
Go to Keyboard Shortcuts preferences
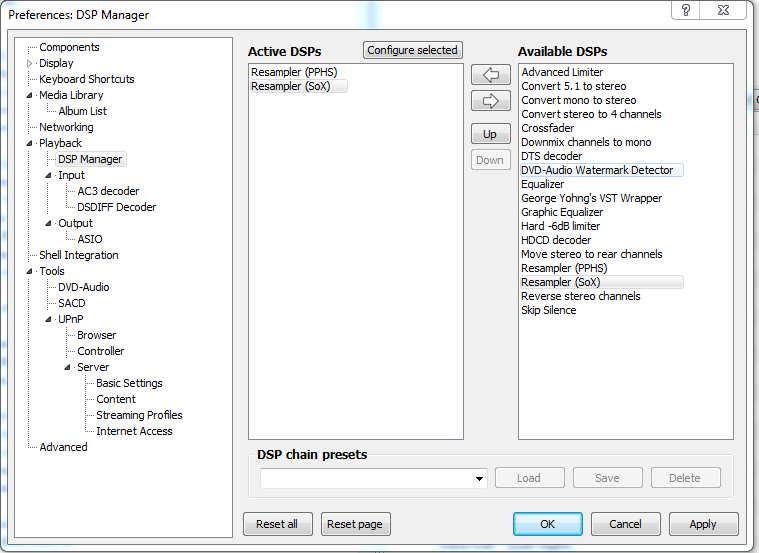[87, 79]
